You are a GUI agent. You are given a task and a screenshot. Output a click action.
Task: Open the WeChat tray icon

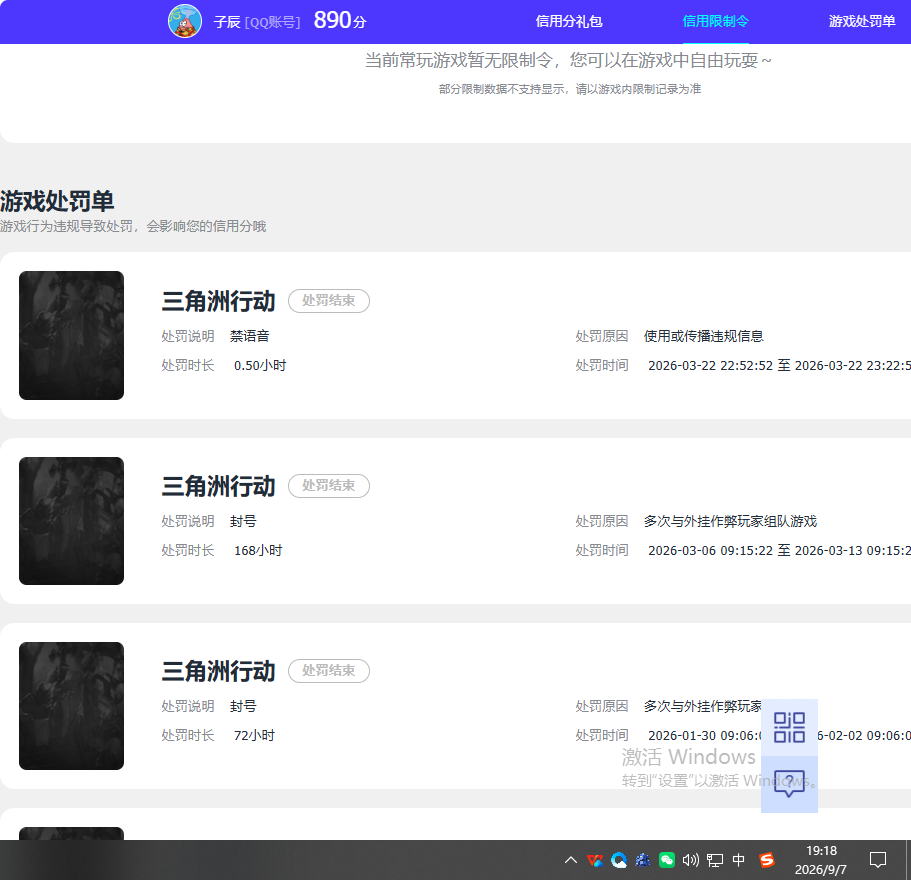click(x=667, y=860)
